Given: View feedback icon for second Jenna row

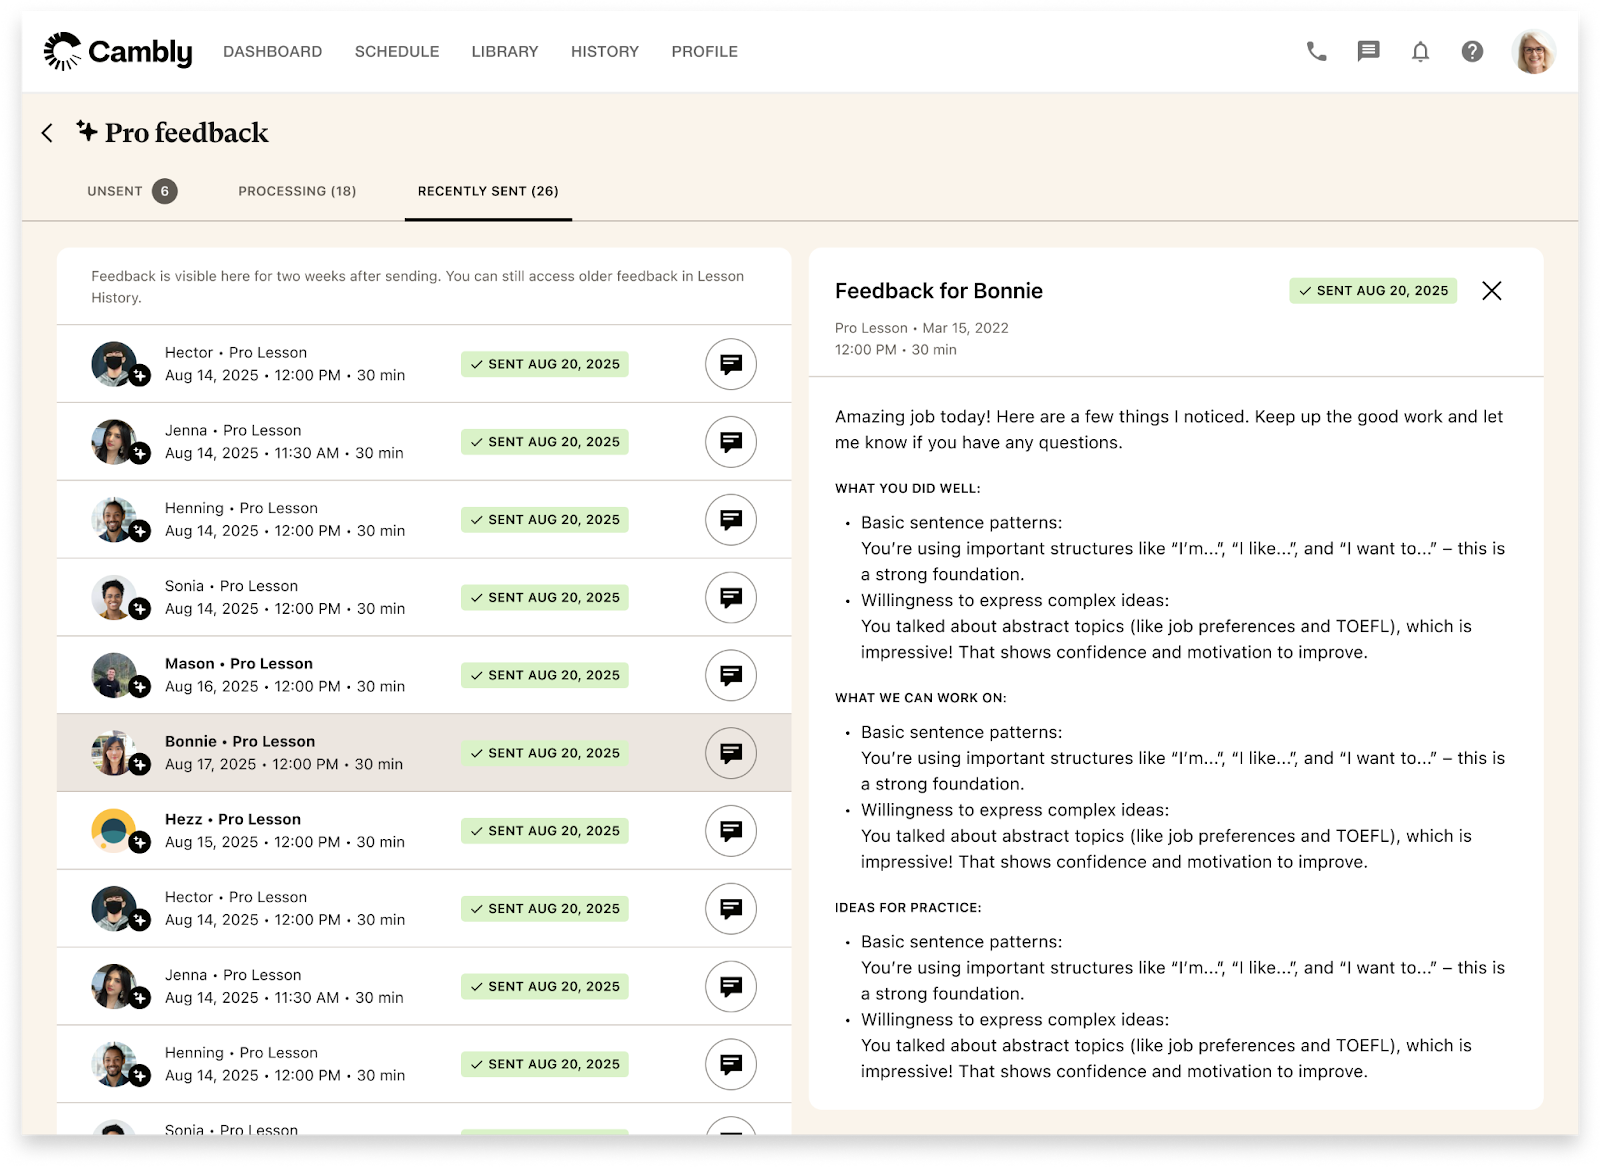Looking at the screenshot, I should 731,987.
